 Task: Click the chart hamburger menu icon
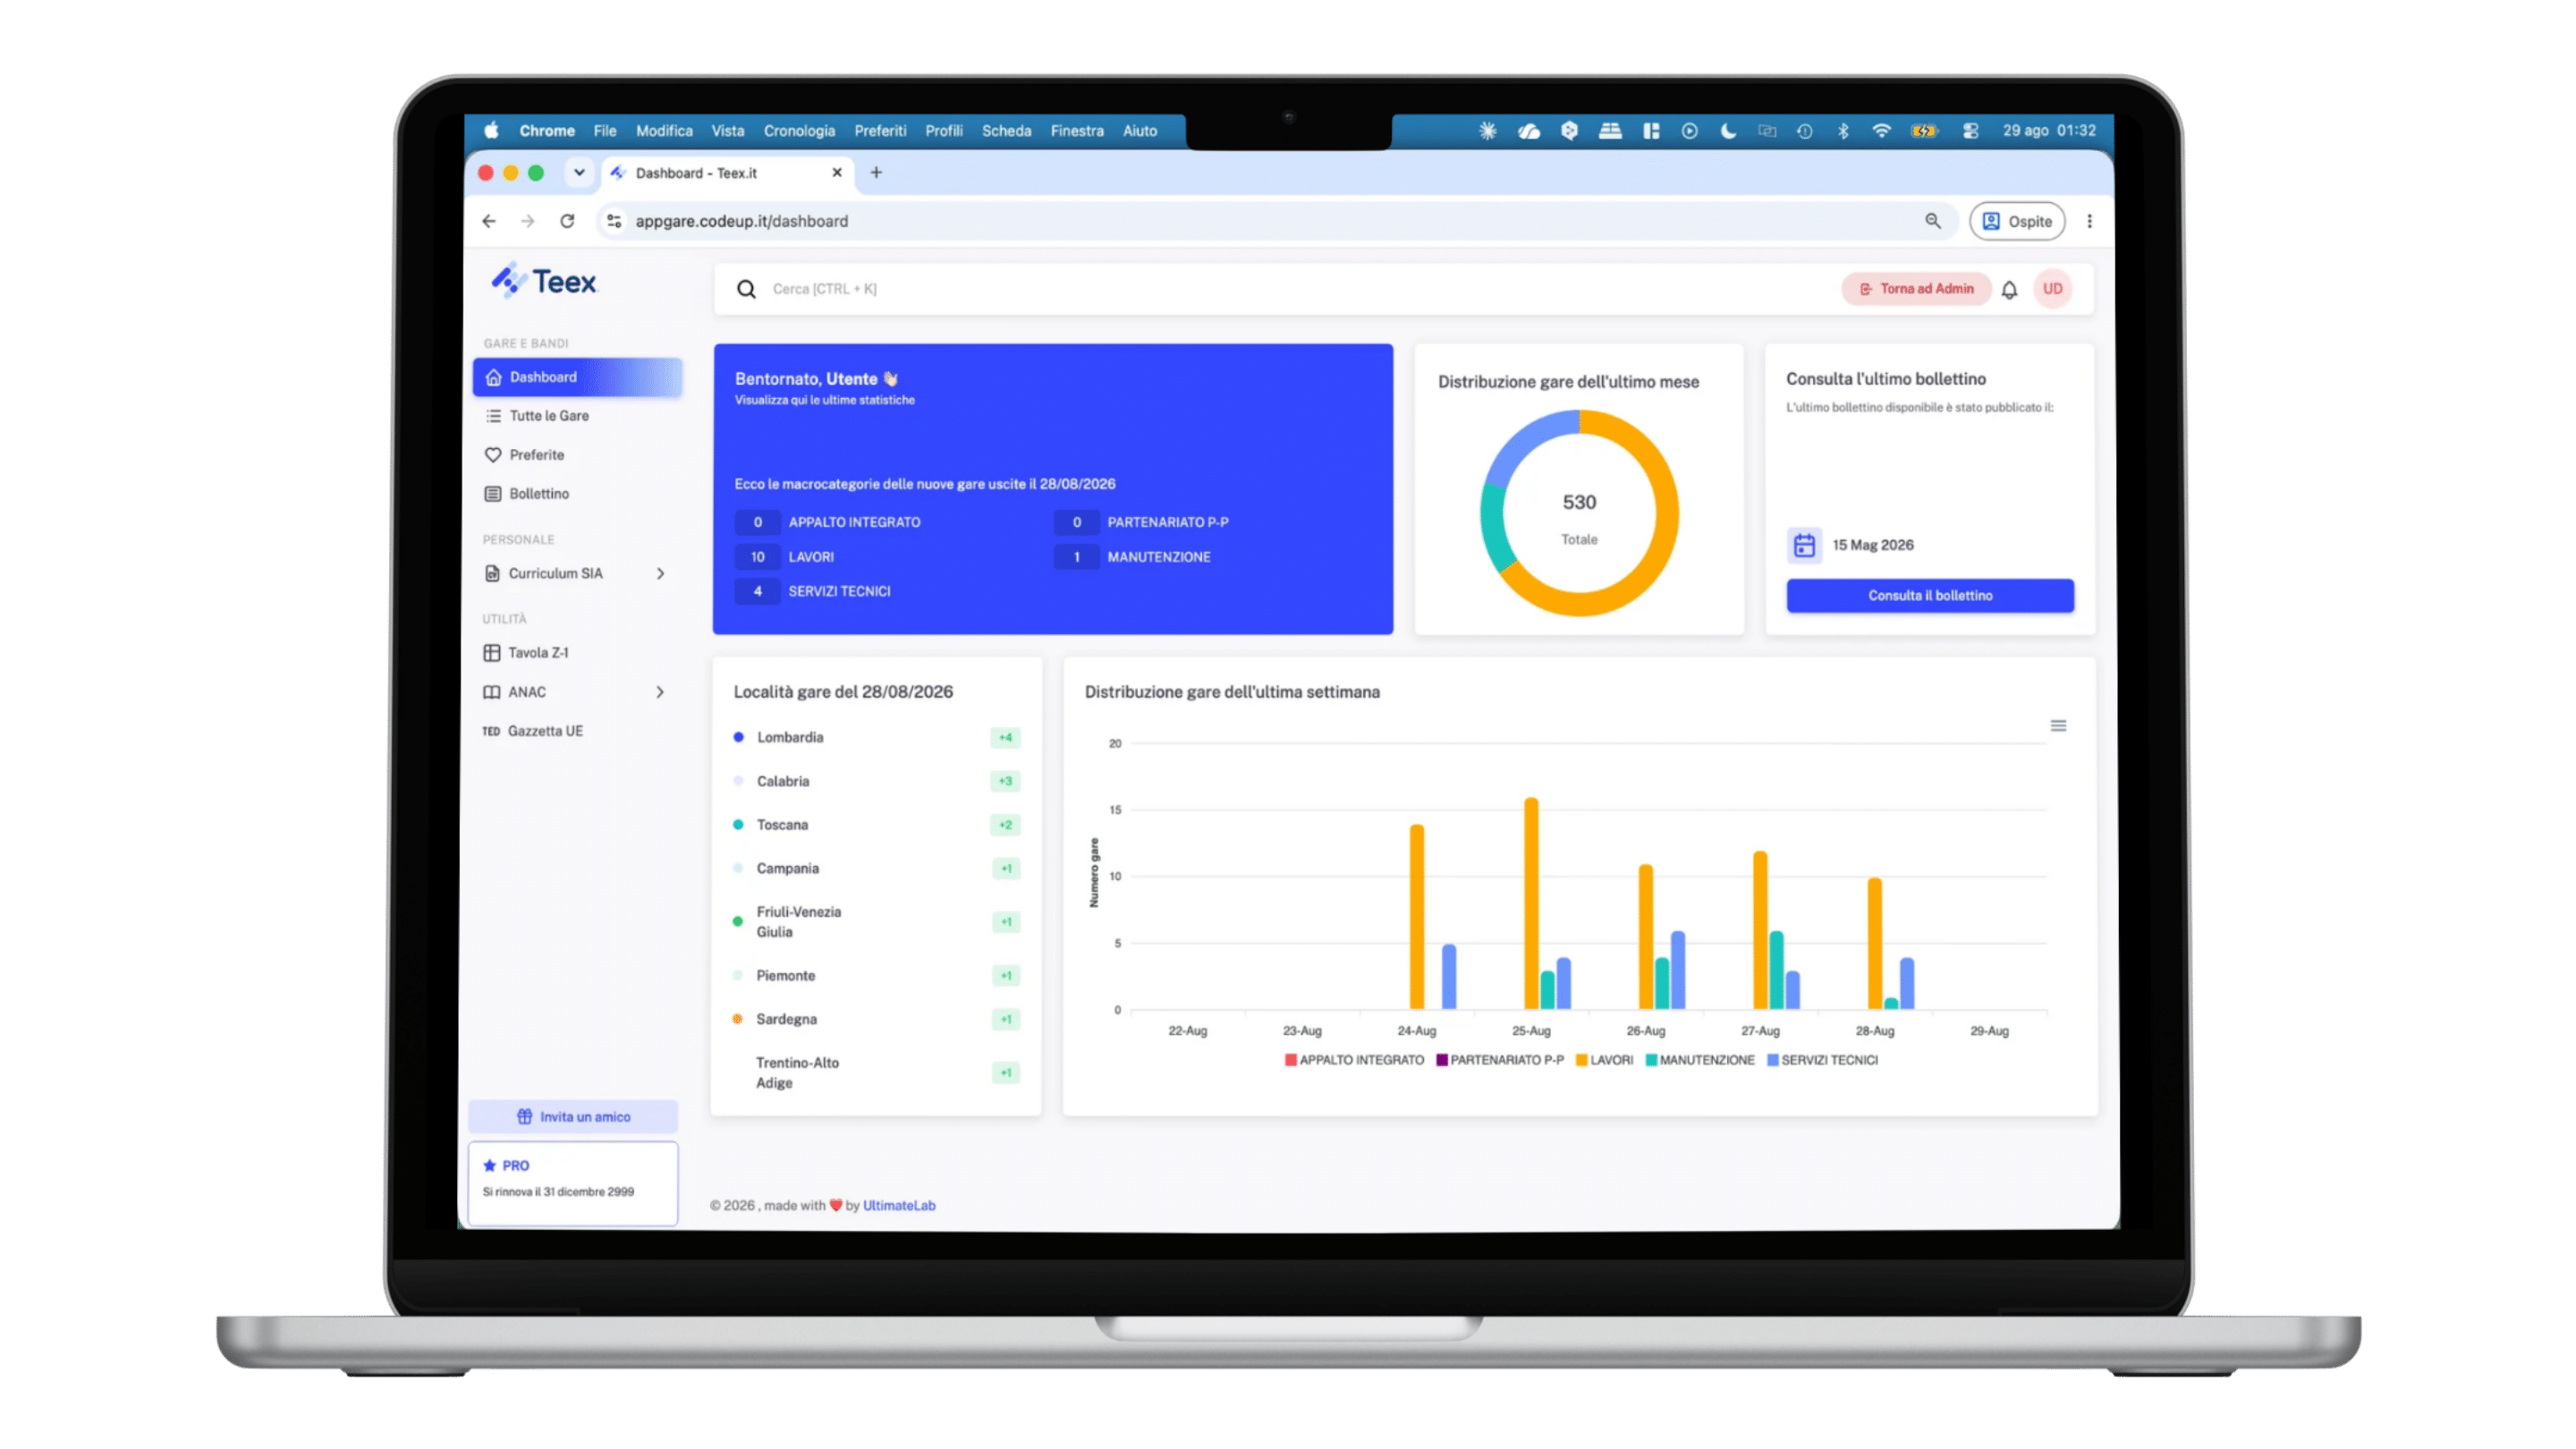pos(2058,725)
